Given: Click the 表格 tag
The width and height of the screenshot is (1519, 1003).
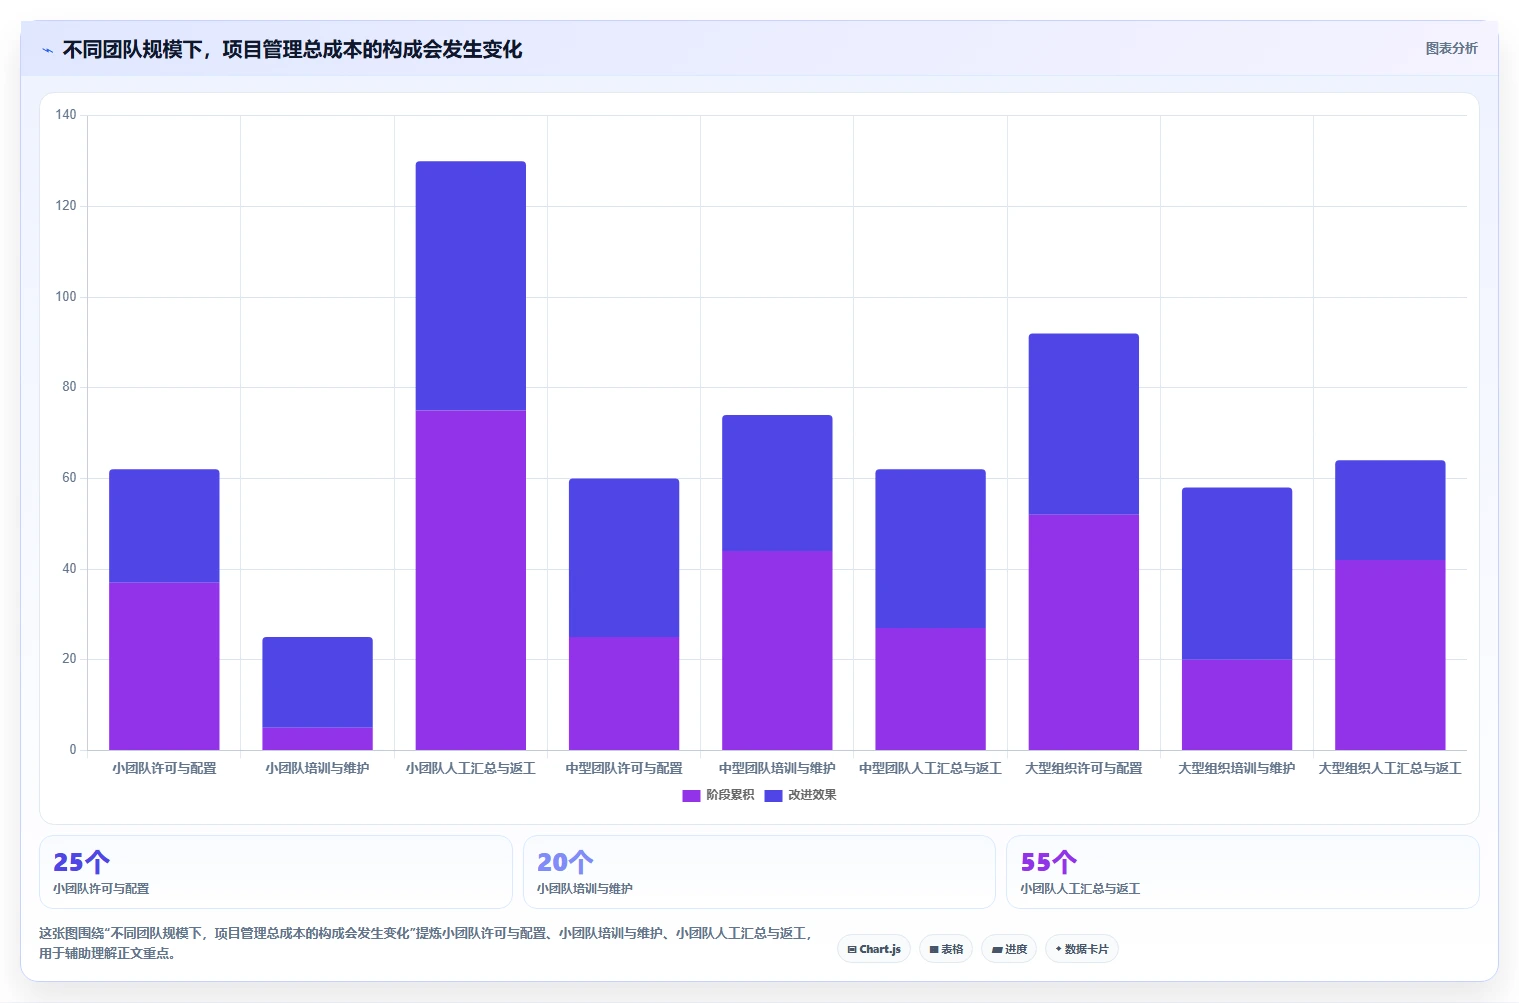Looking at the screenshot, I should pyautogui.click(x=946, y=949).
